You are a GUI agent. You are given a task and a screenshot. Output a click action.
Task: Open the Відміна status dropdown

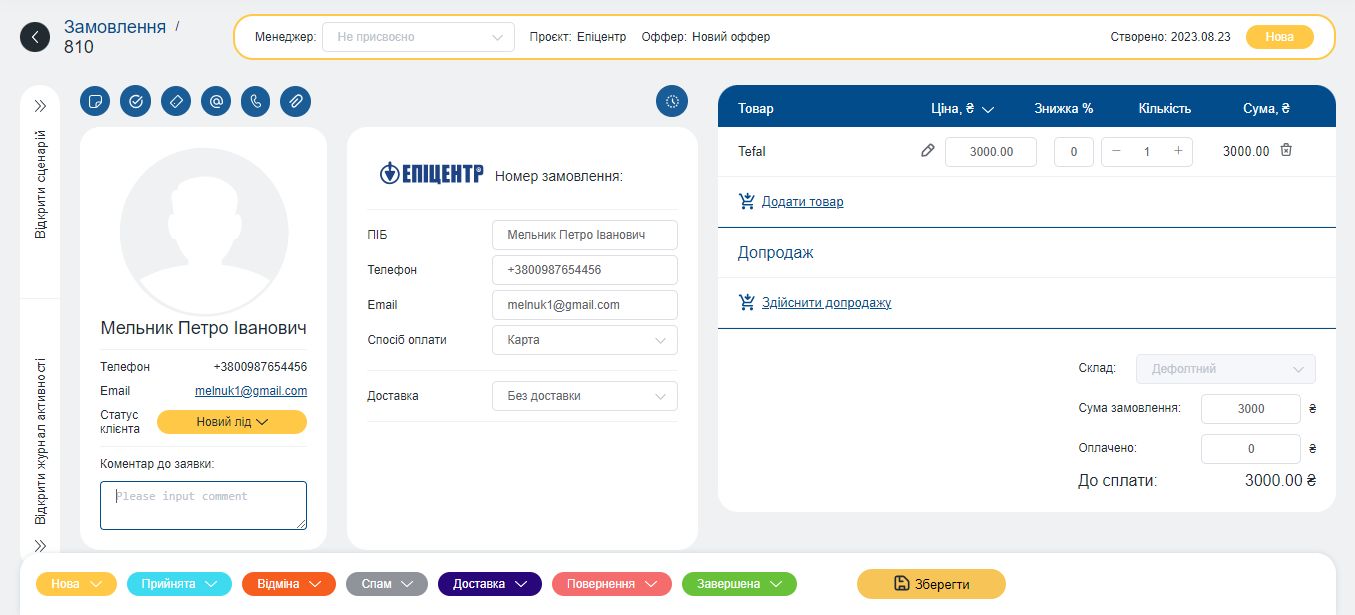pos(288,584)
